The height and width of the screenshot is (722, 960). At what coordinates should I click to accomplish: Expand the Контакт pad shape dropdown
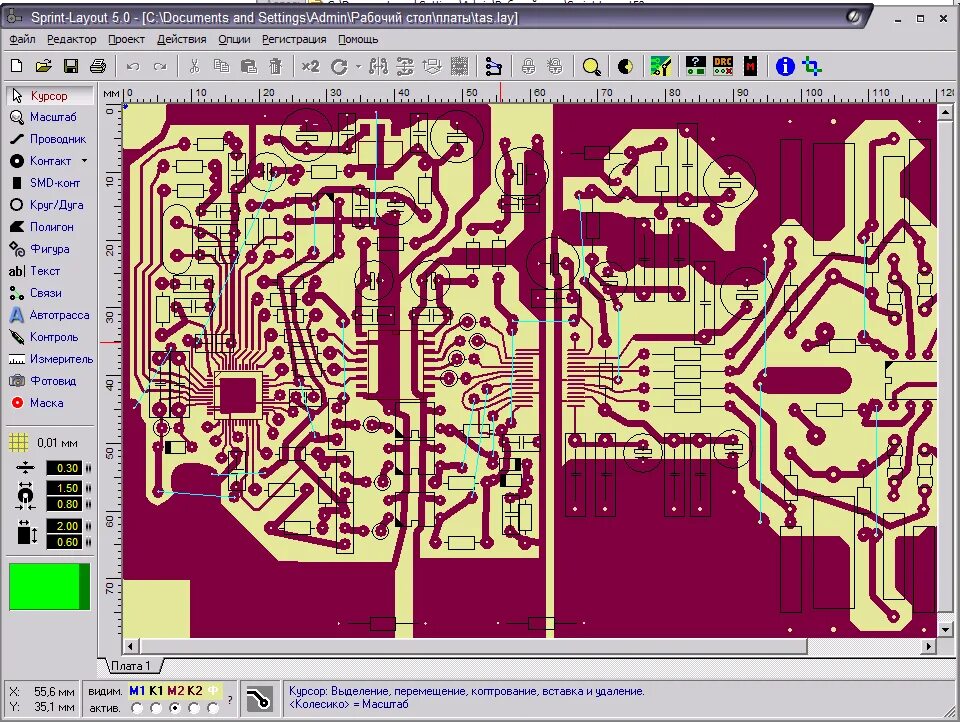point(84,161)
